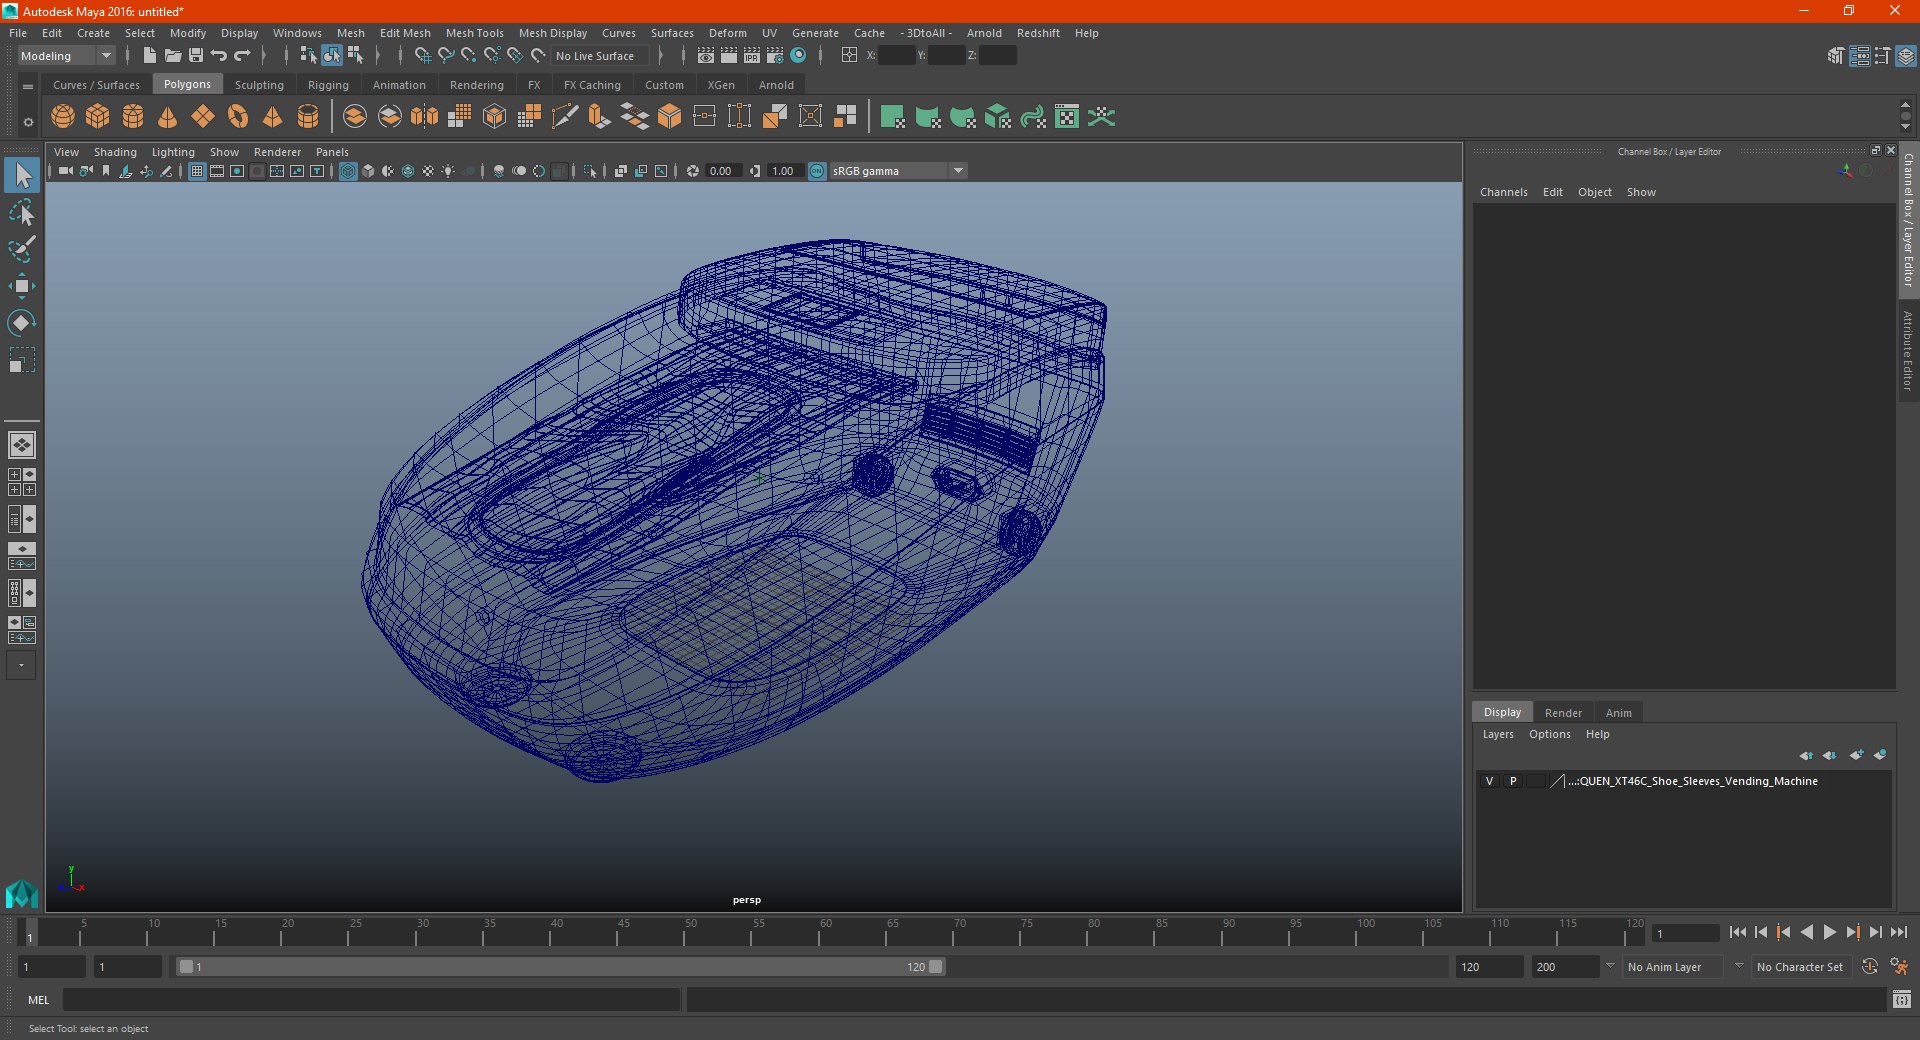
Task: Toggle color management ON button
Action: point(817,171)
